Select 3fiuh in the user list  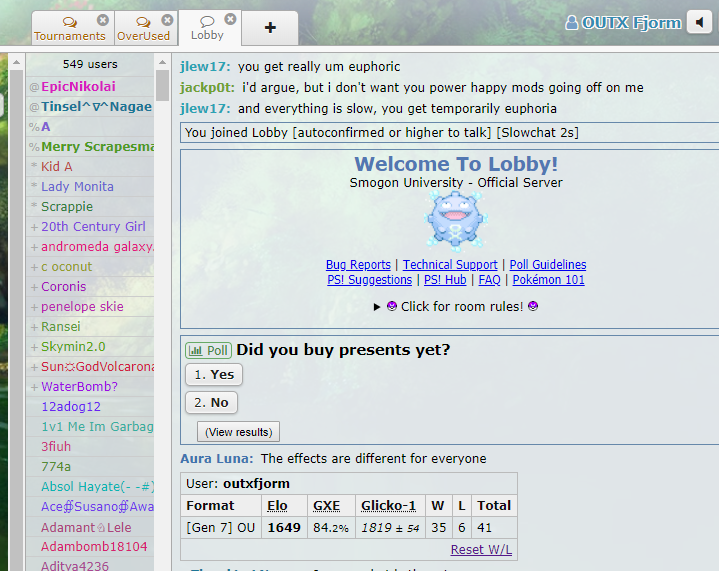(90, 447)
